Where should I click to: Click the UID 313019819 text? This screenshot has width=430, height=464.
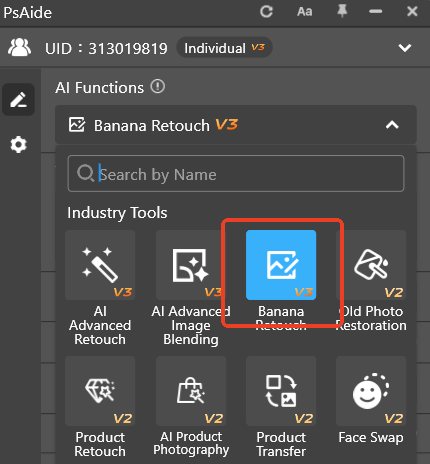coord(106,49)
